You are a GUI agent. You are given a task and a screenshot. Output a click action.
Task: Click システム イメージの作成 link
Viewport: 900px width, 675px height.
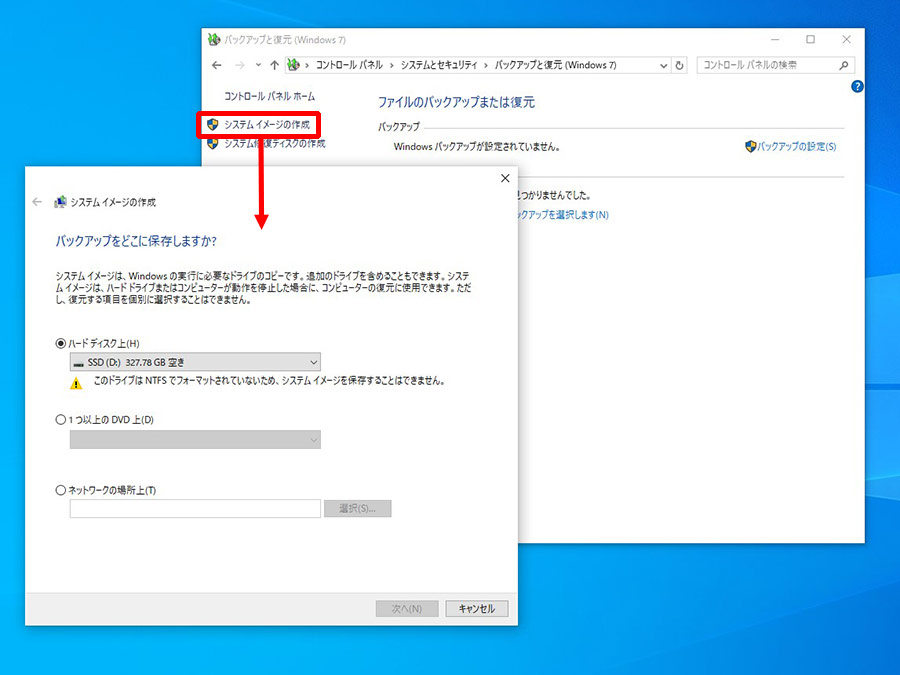click(x=267, y=125)
